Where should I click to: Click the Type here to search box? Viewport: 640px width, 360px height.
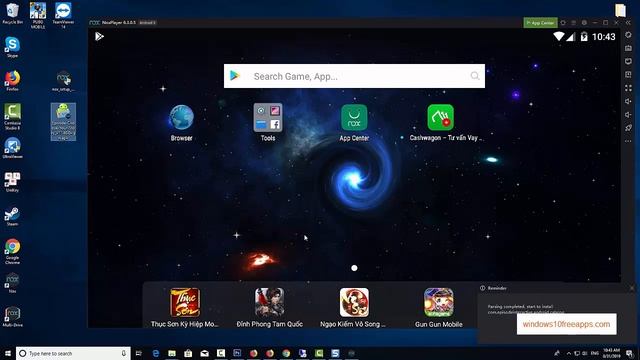pyautogui.click(x=73, y=353)
